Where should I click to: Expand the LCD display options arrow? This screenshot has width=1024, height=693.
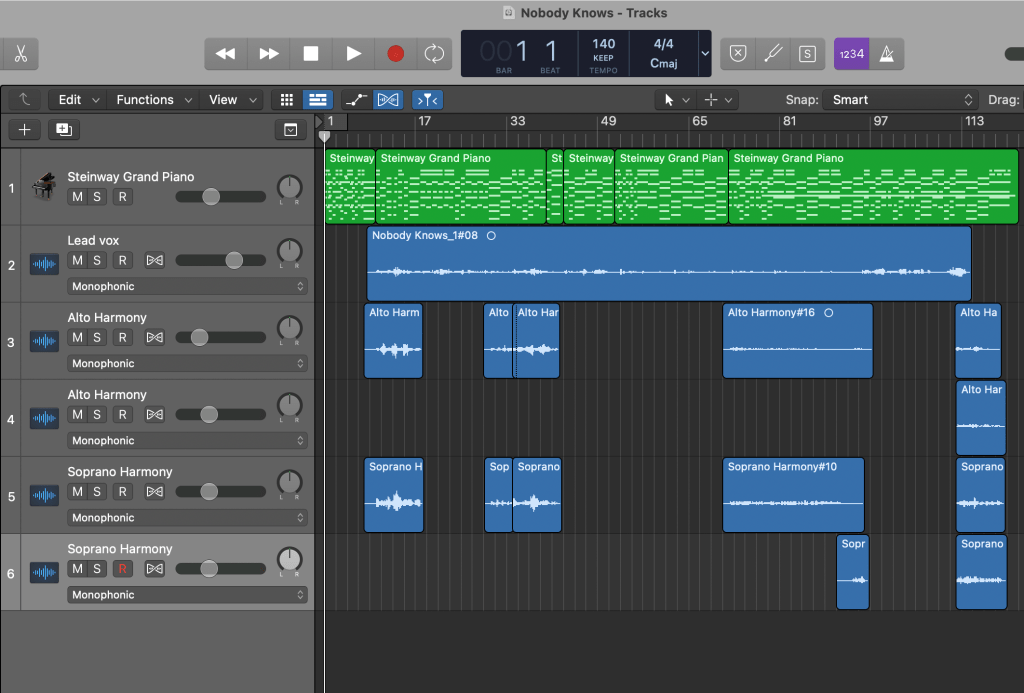[x=705, y=54]
